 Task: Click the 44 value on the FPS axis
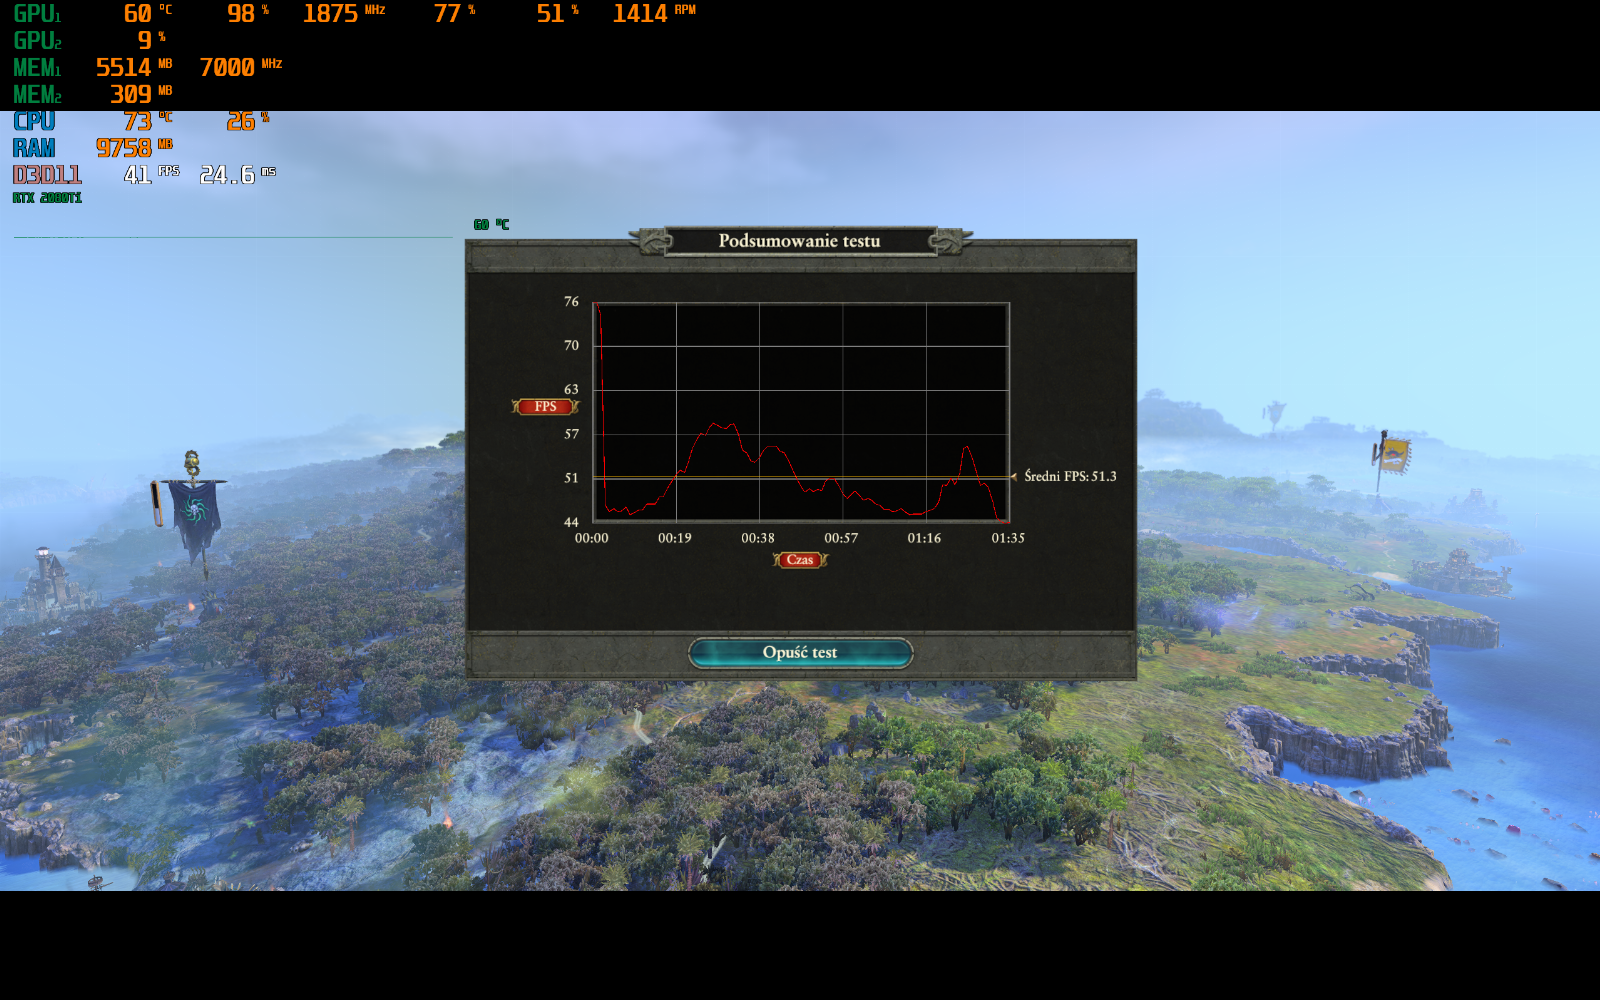571,522
